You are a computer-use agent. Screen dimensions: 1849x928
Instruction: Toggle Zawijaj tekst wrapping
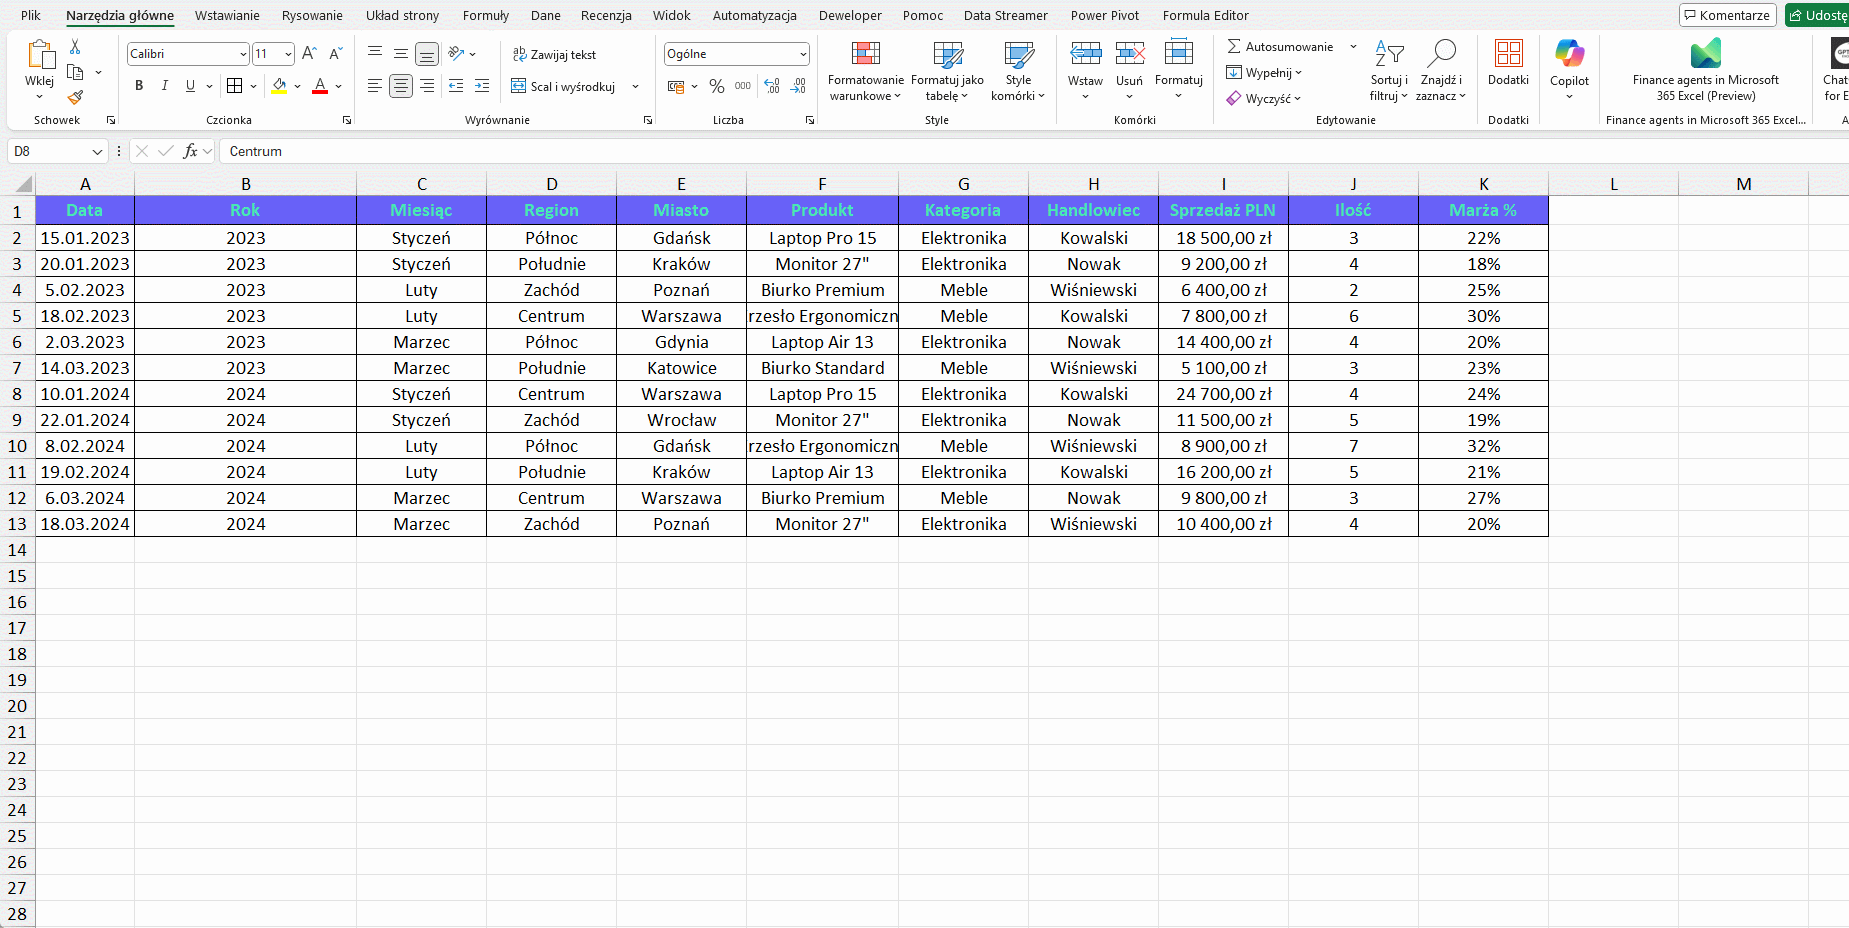pos(554,55)
